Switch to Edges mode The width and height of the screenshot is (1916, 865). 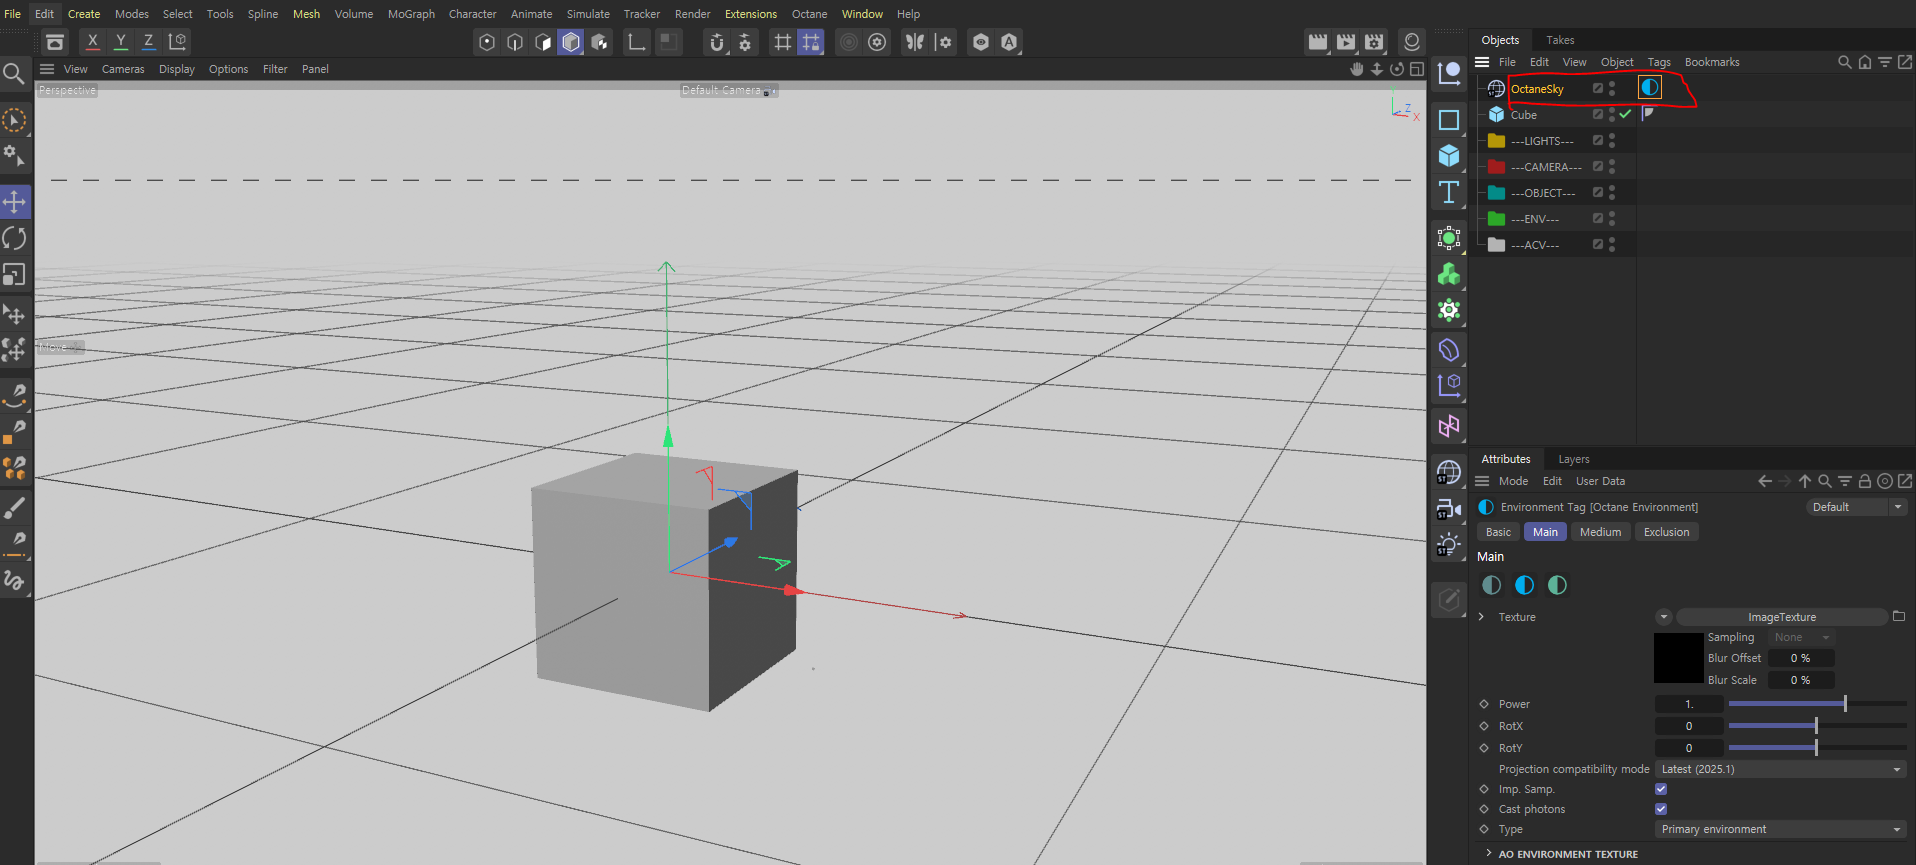(515, 42)
